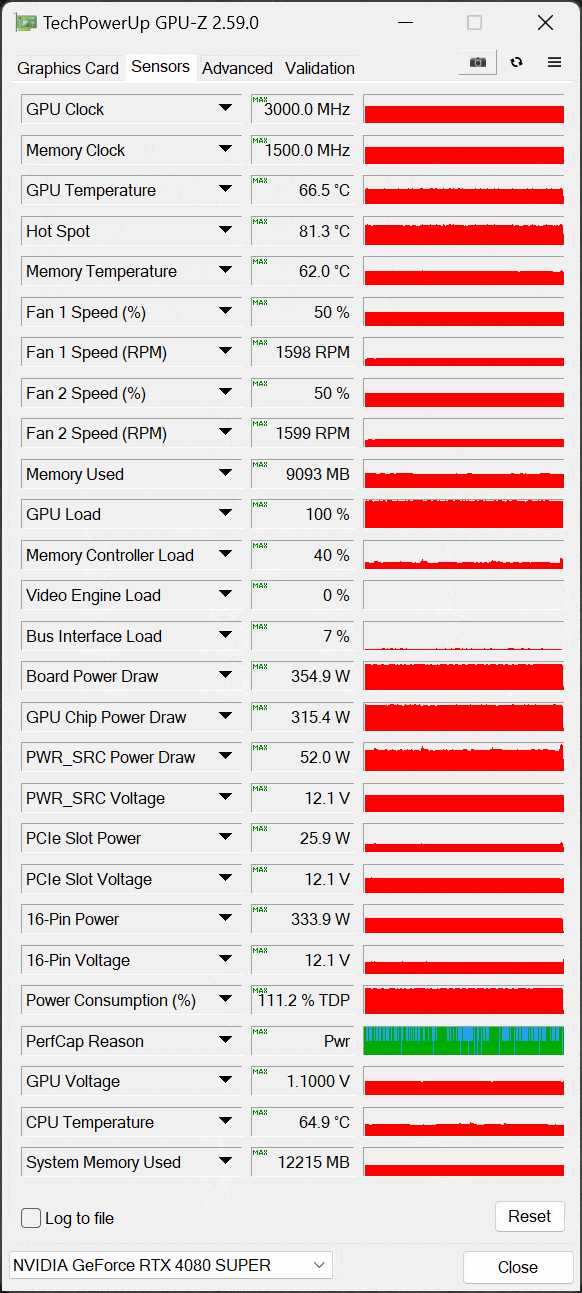
Task: Enable the Log to file checkbox
Action: tap(31, 1218)
